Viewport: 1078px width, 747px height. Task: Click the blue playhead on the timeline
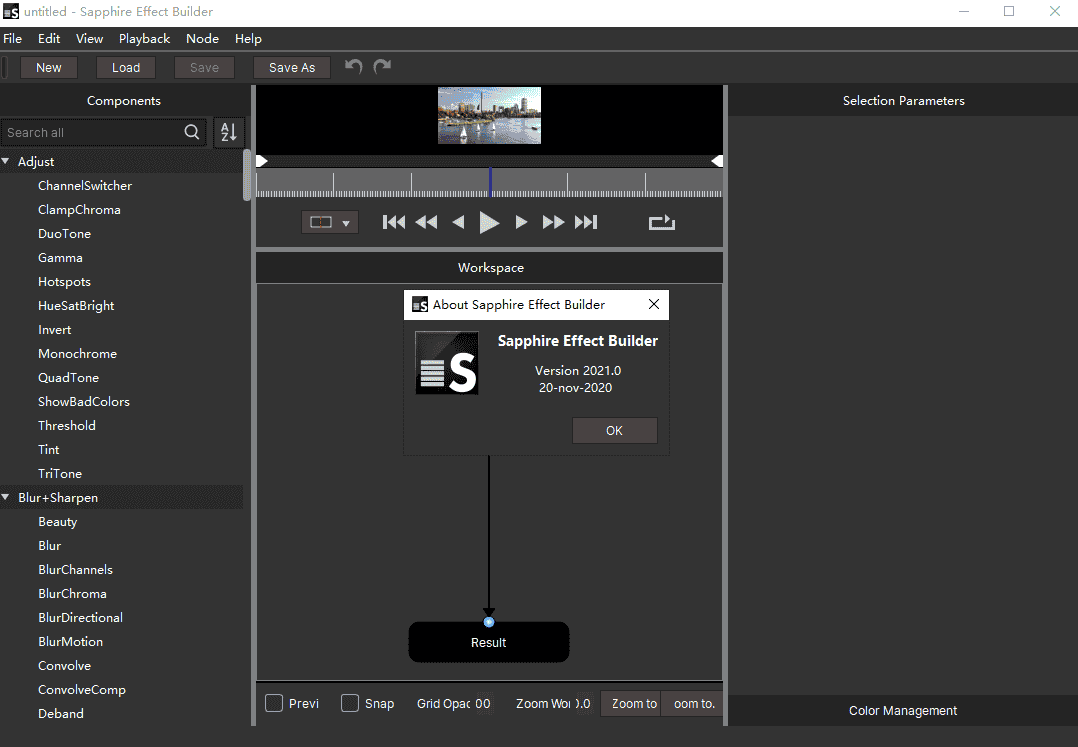click(x=490, y=182)
